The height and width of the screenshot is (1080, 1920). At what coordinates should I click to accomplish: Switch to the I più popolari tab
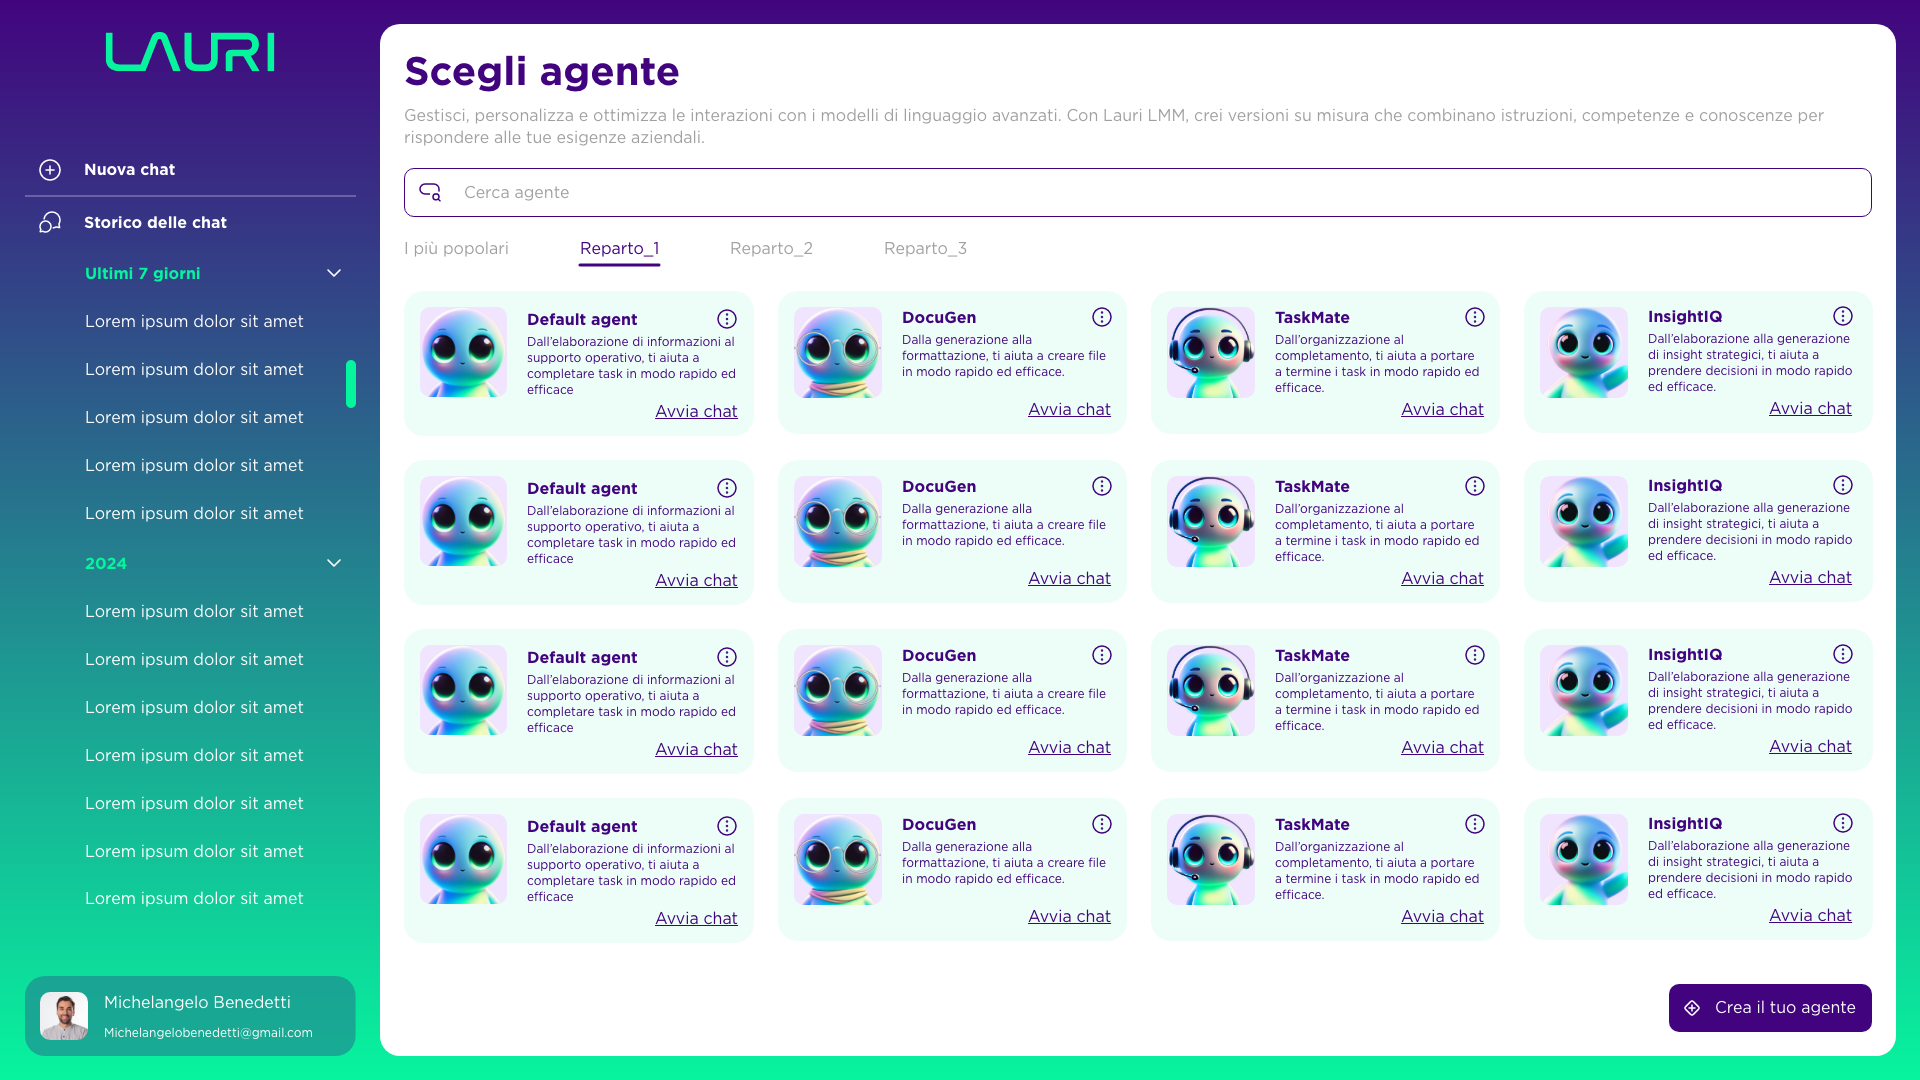[456, 248]
